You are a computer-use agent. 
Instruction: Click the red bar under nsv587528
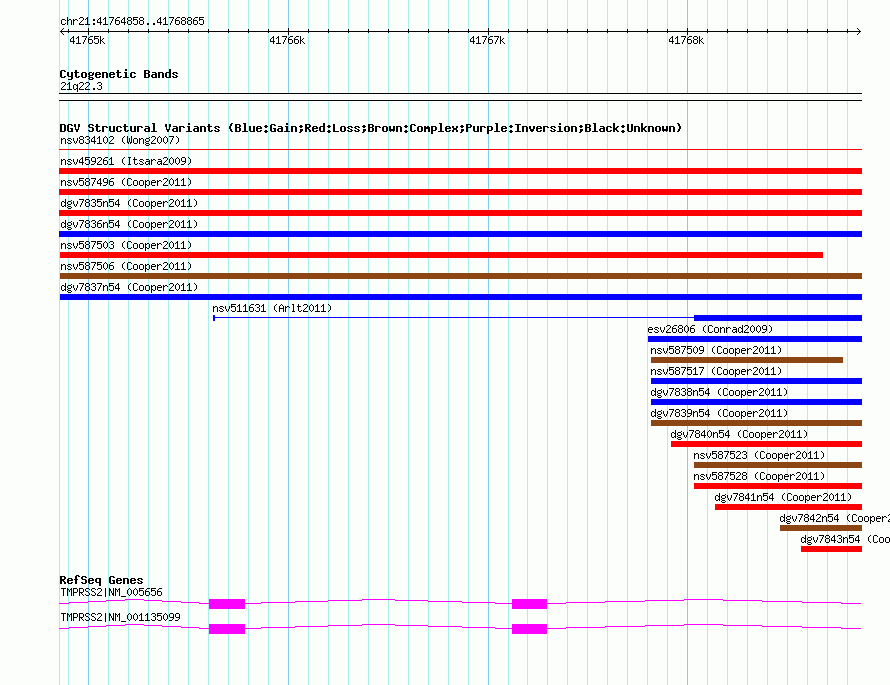click(778, 486)
